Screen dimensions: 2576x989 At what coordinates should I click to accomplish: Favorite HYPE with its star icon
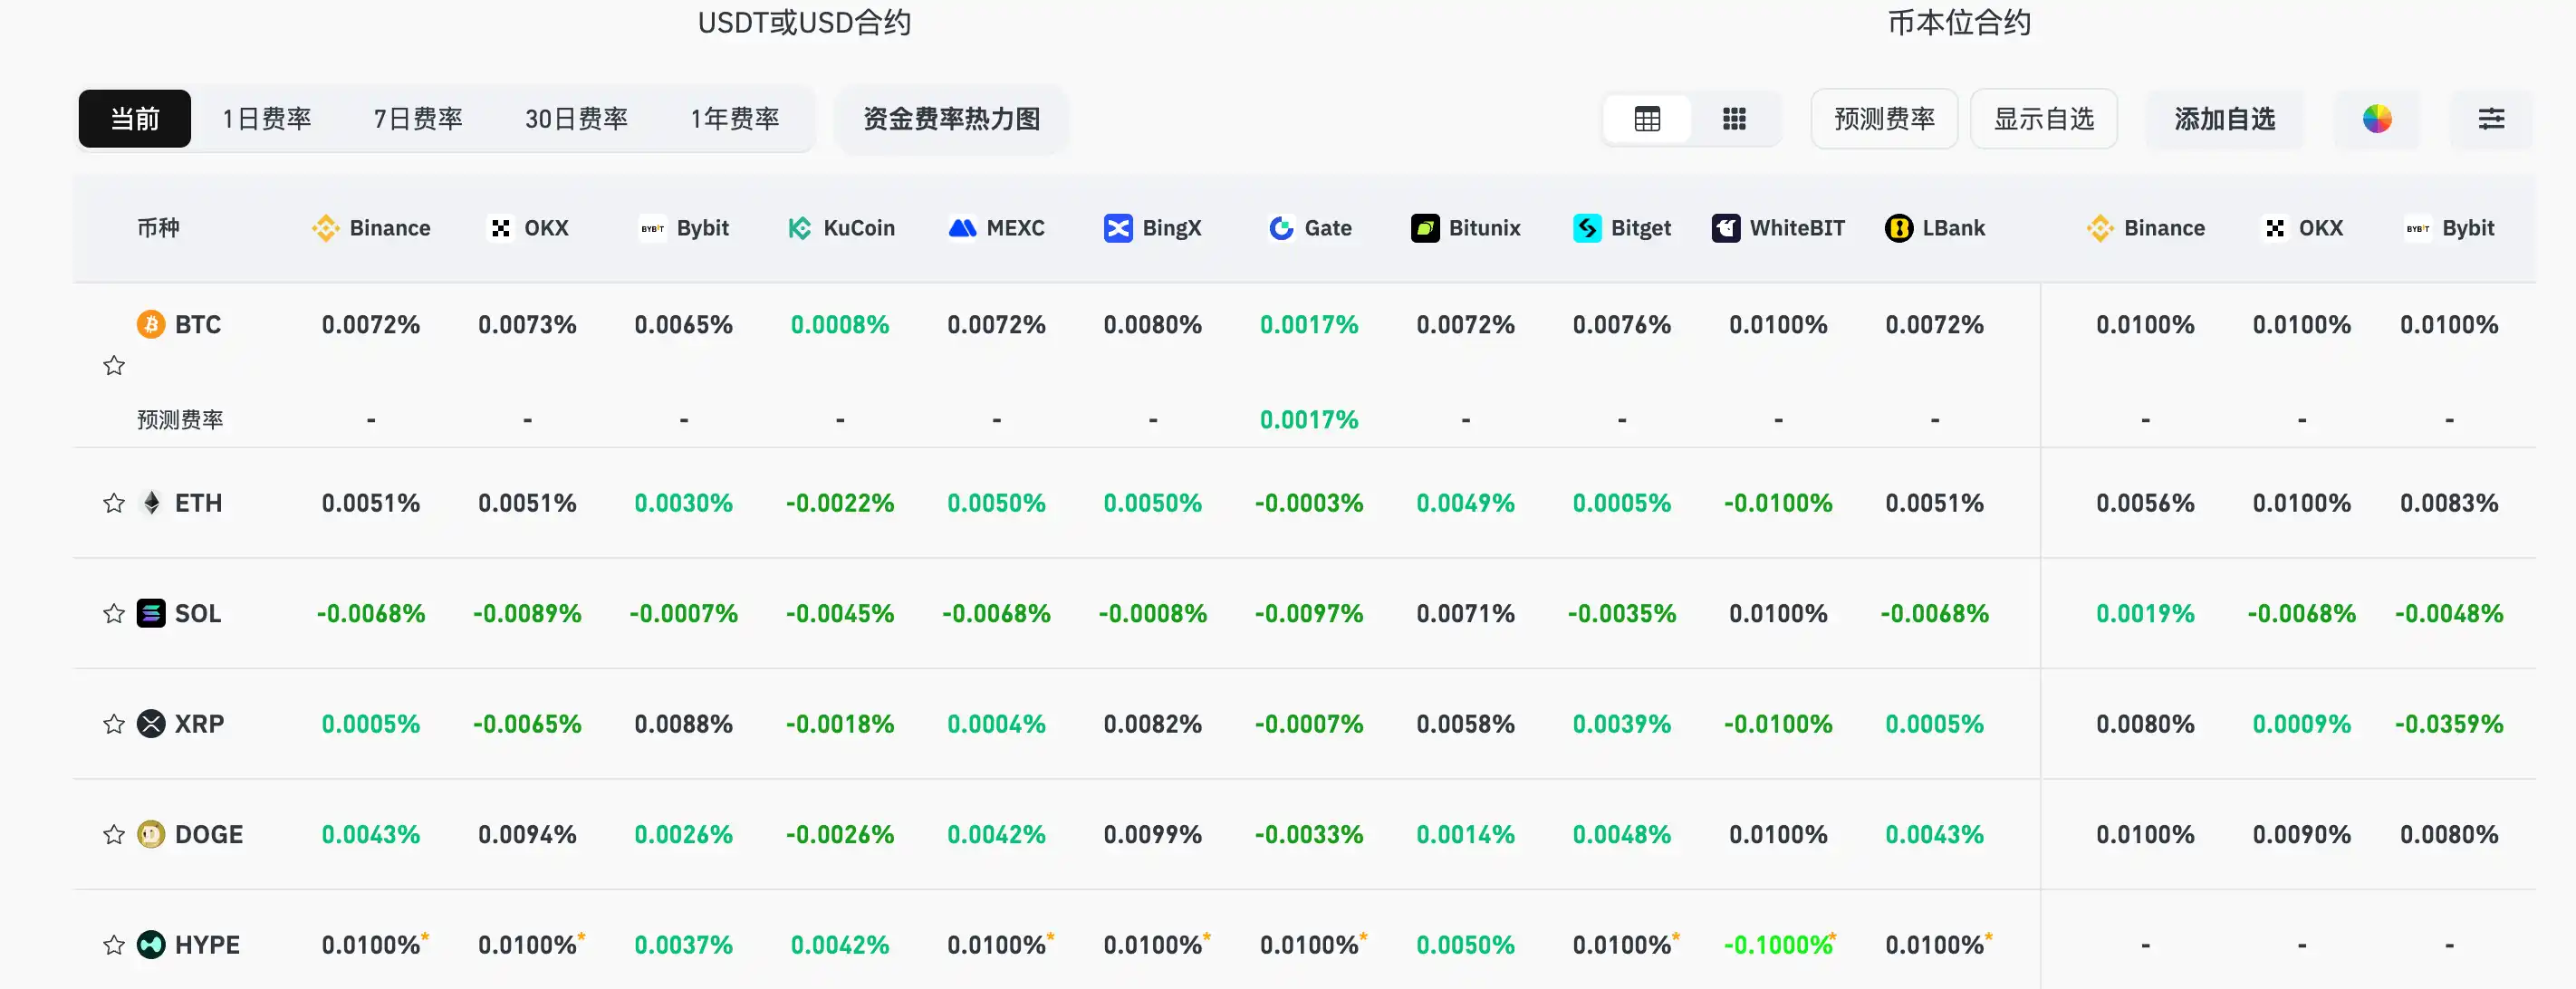coord(114,945)
